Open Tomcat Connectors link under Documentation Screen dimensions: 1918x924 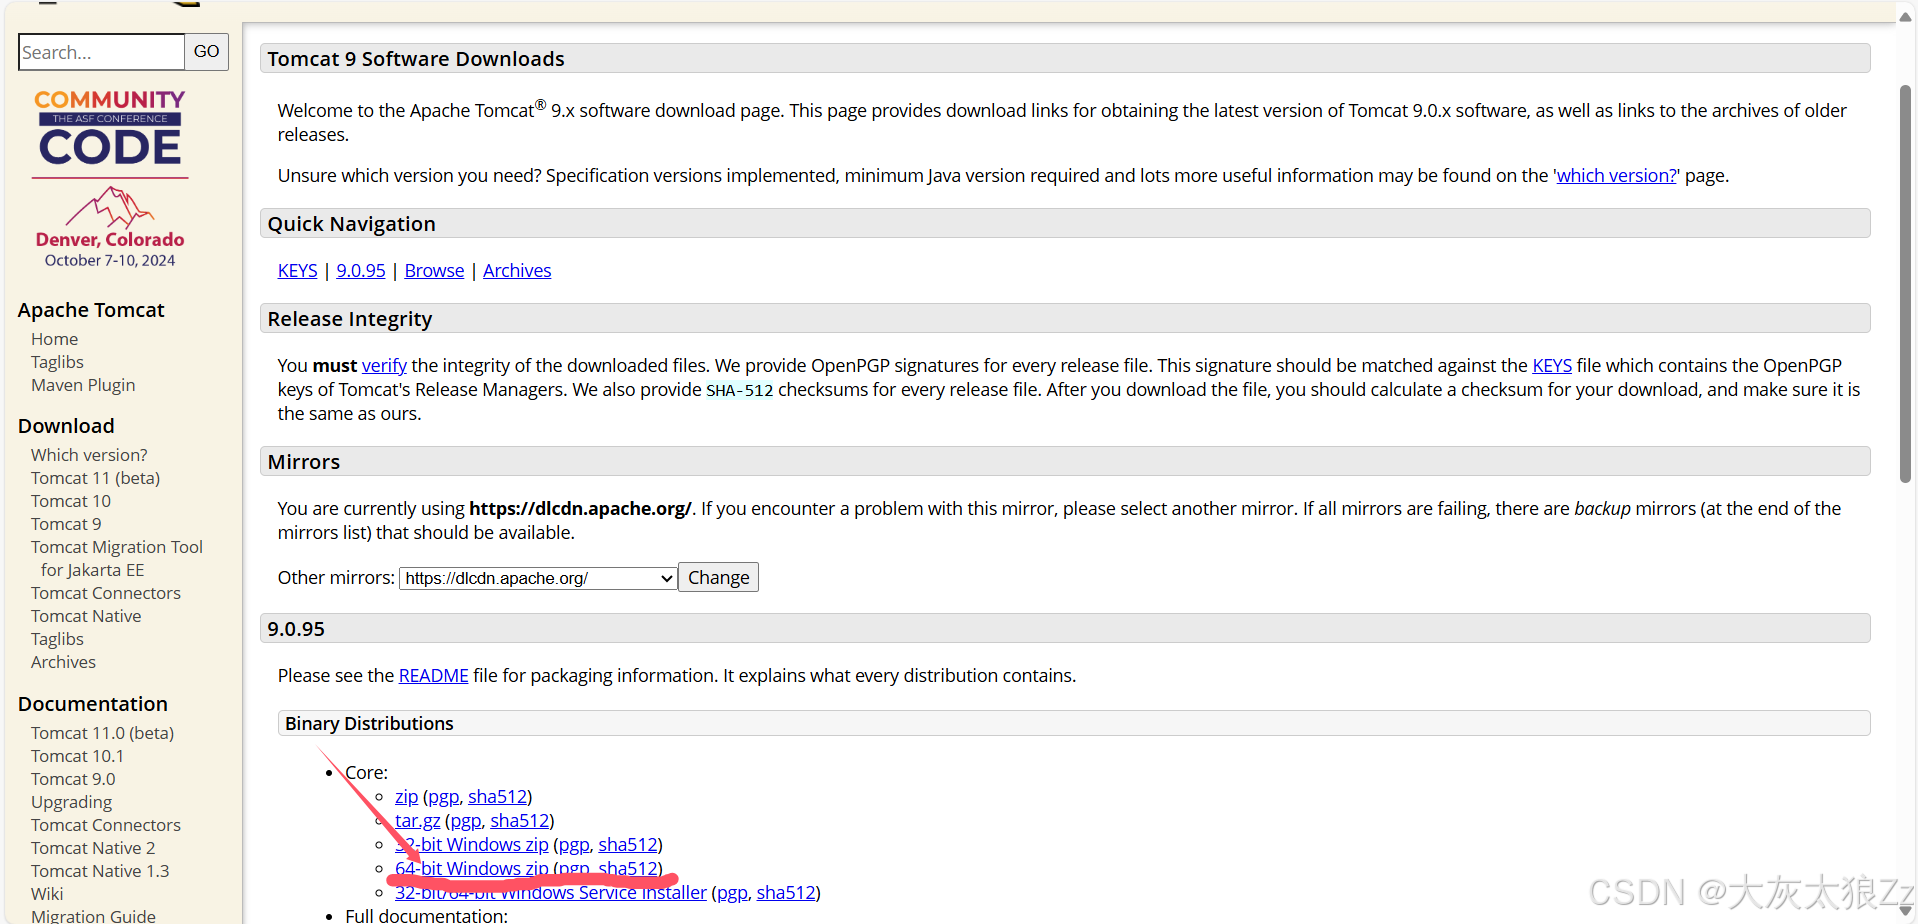pos(106,825)
